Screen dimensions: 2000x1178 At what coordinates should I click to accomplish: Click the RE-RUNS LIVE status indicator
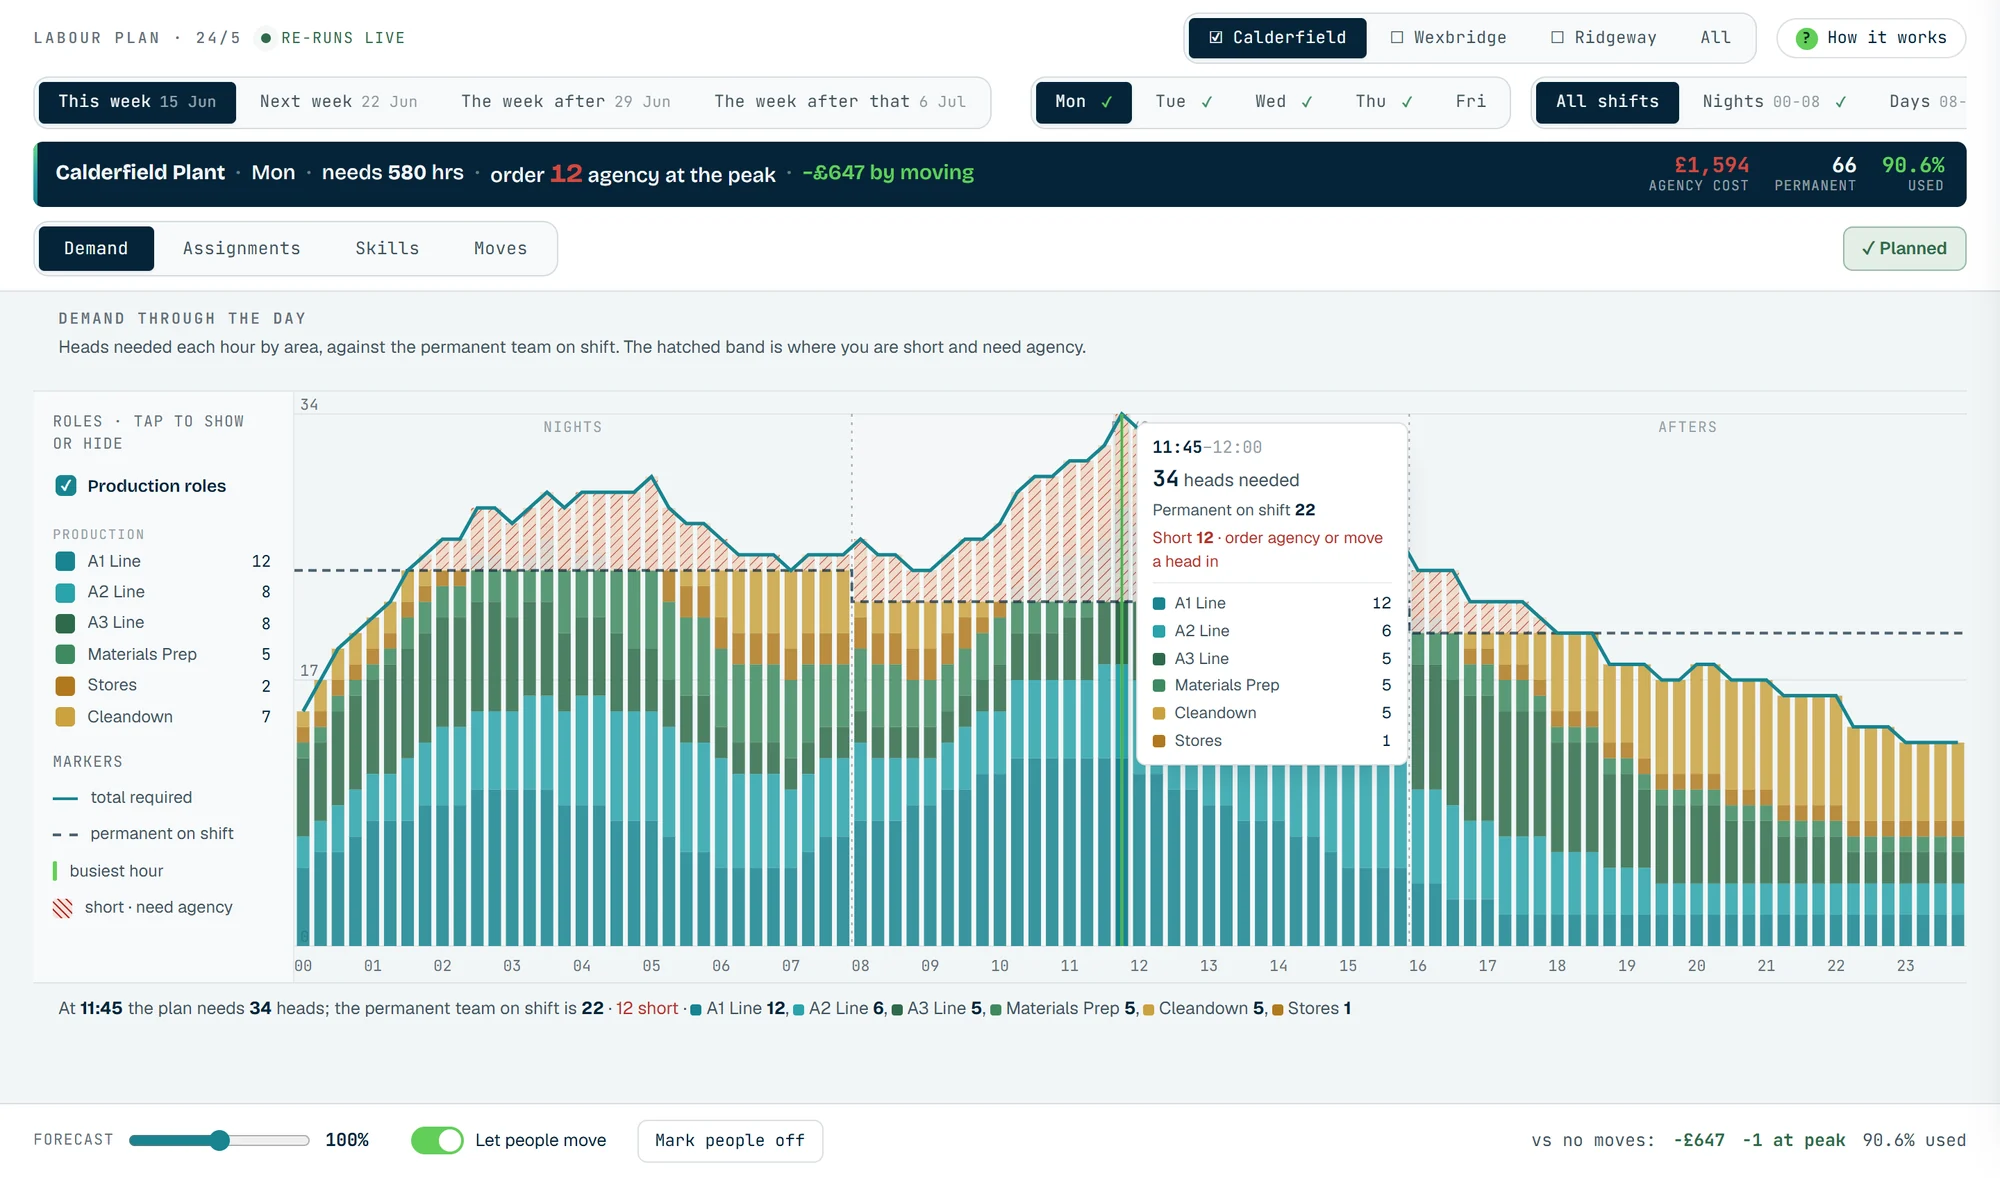(333, 38)
